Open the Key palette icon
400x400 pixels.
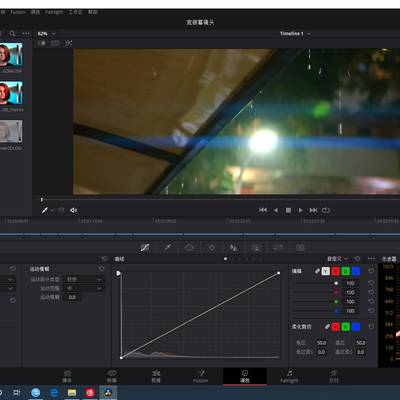[x=256, y=247]
